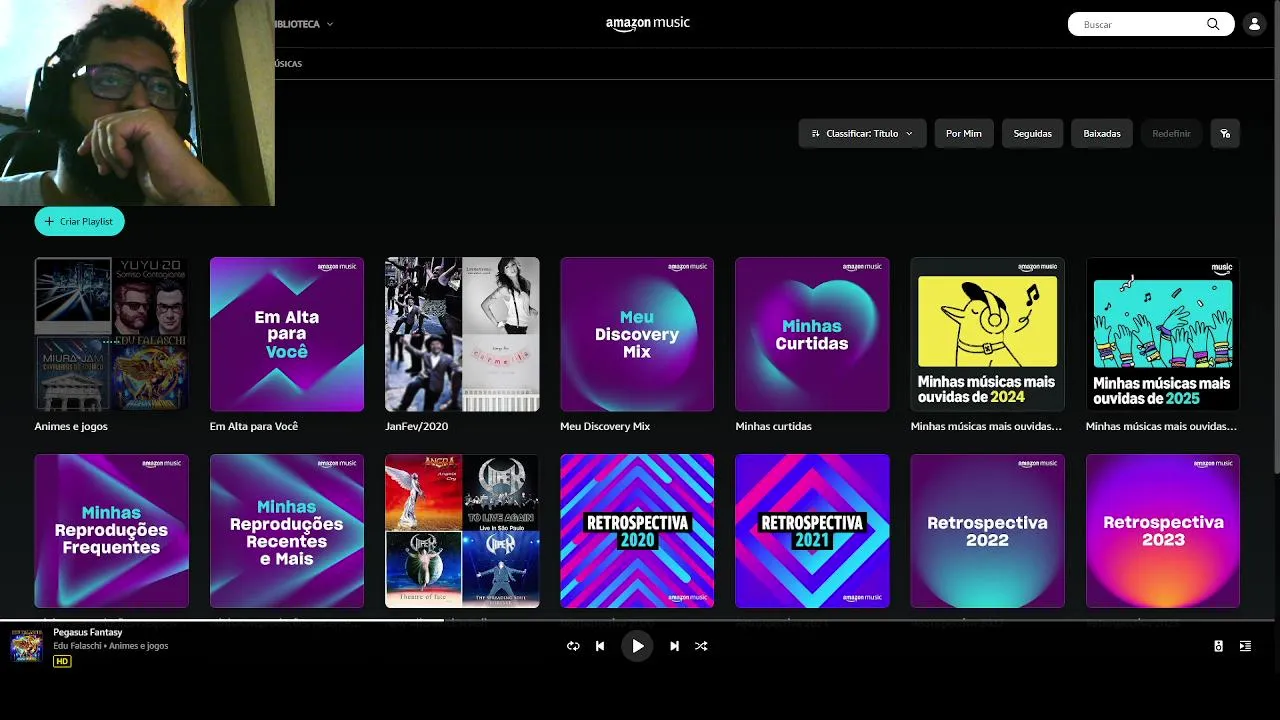
Task: Click the 'Em Alta para Você' title link
Action: click(x=254, y=426)
